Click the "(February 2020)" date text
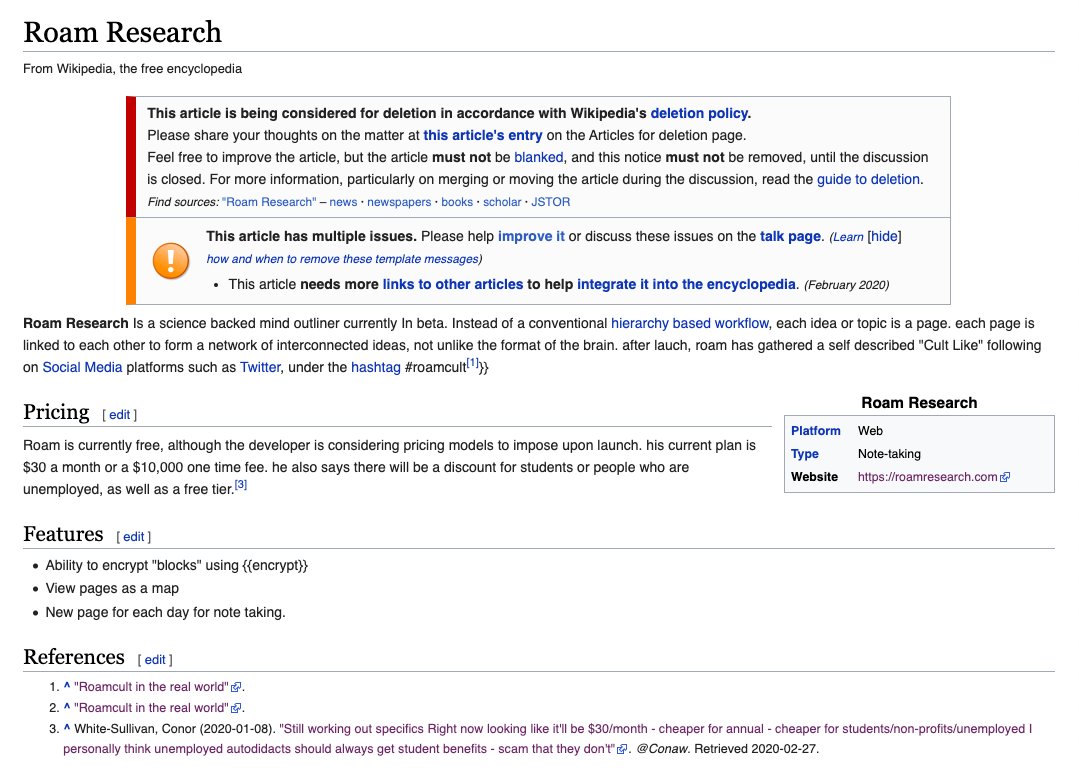This screenshot has width=1079, height=773. point(846,285)
